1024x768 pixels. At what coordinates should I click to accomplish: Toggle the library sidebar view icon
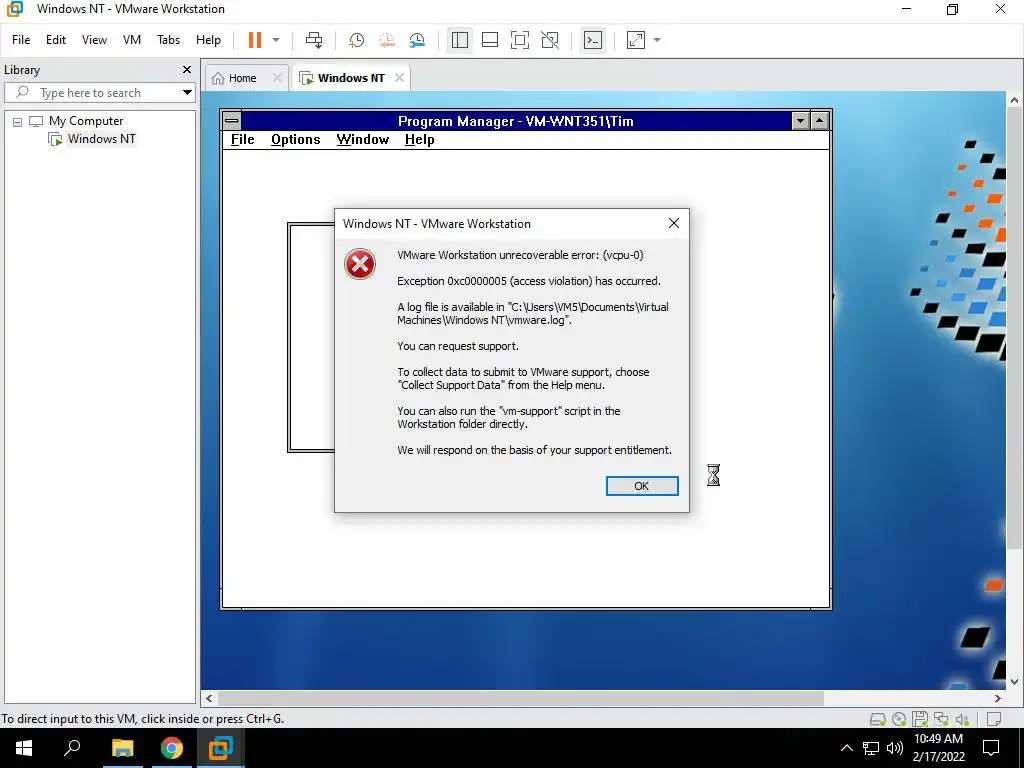460,40
